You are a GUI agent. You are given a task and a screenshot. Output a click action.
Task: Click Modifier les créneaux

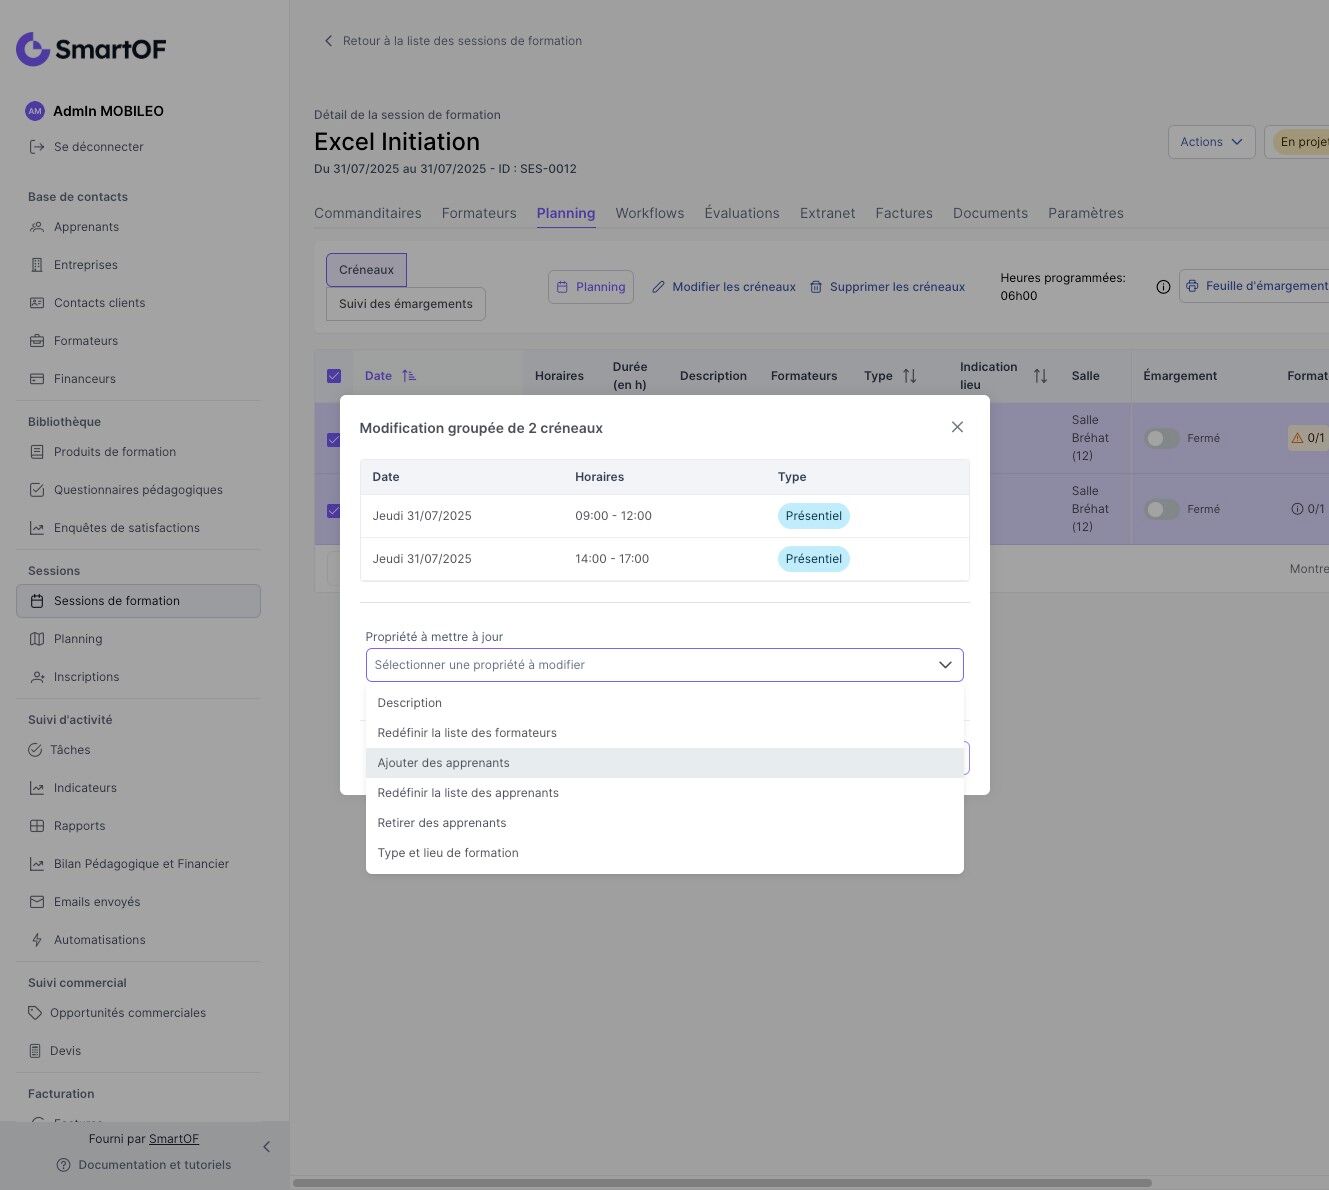tap(724, 287)
